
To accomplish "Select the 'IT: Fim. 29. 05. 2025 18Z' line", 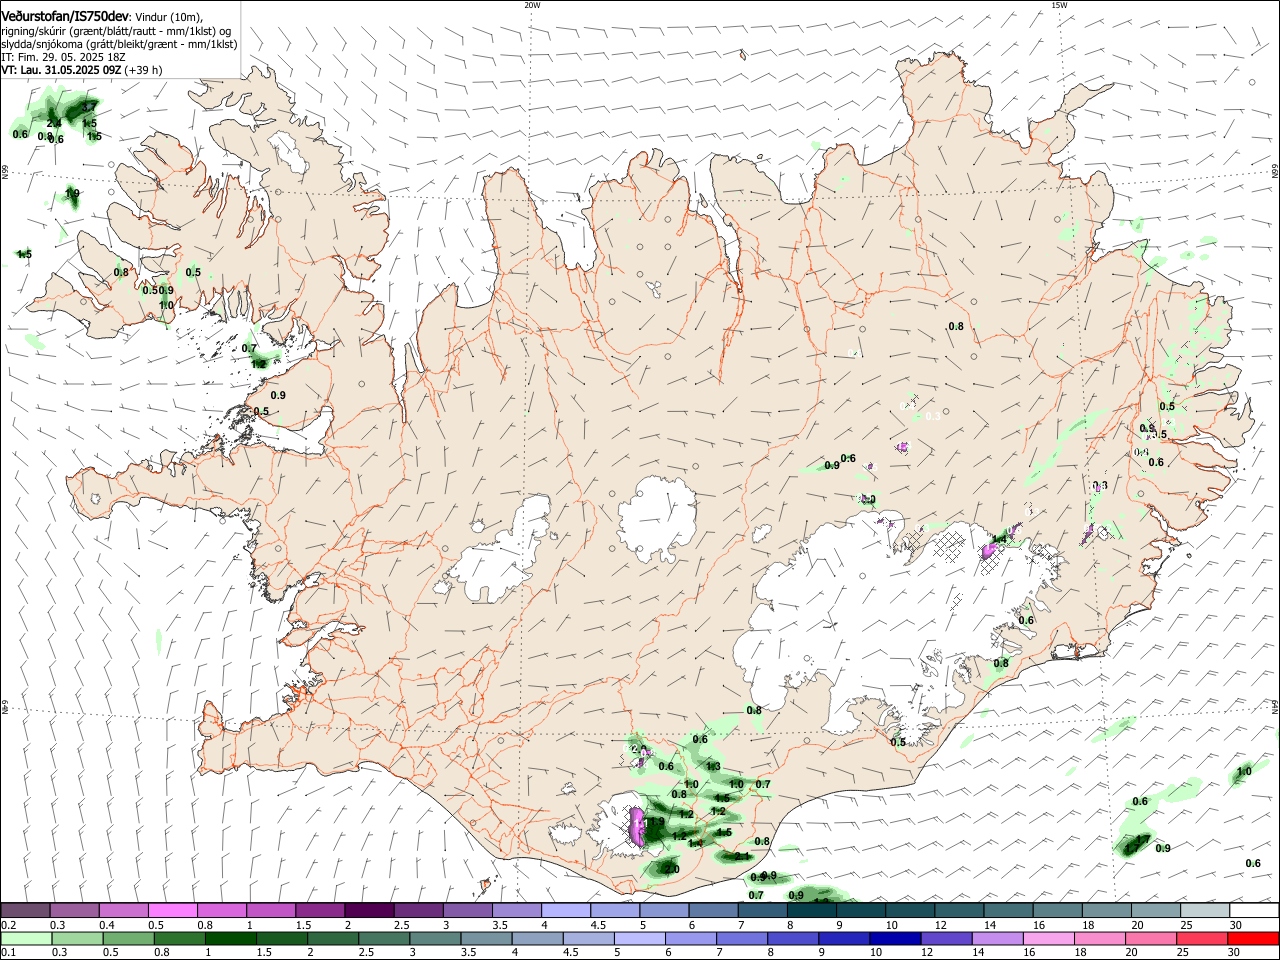I will click(63, 57).
